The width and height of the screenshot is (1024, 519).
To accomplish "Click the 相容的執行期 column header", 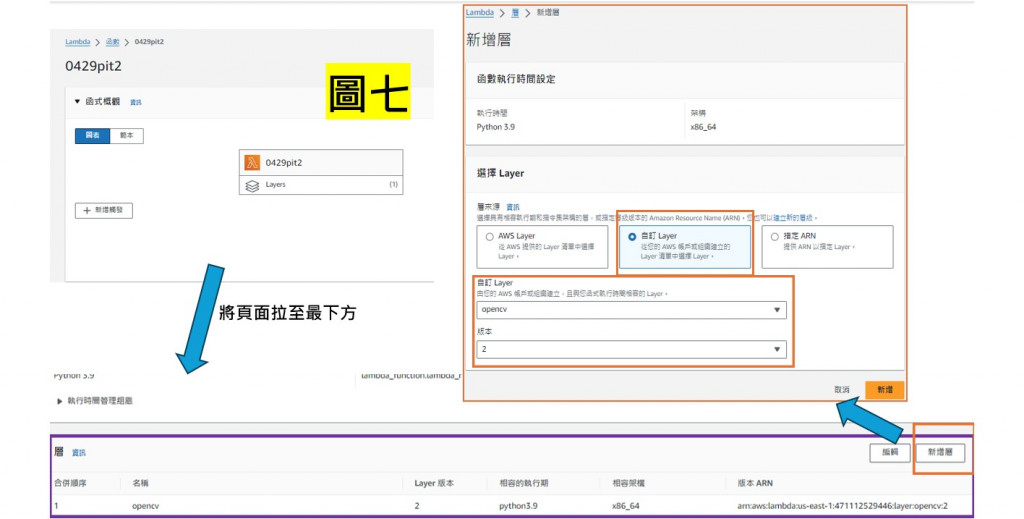I will coord(523,483).
